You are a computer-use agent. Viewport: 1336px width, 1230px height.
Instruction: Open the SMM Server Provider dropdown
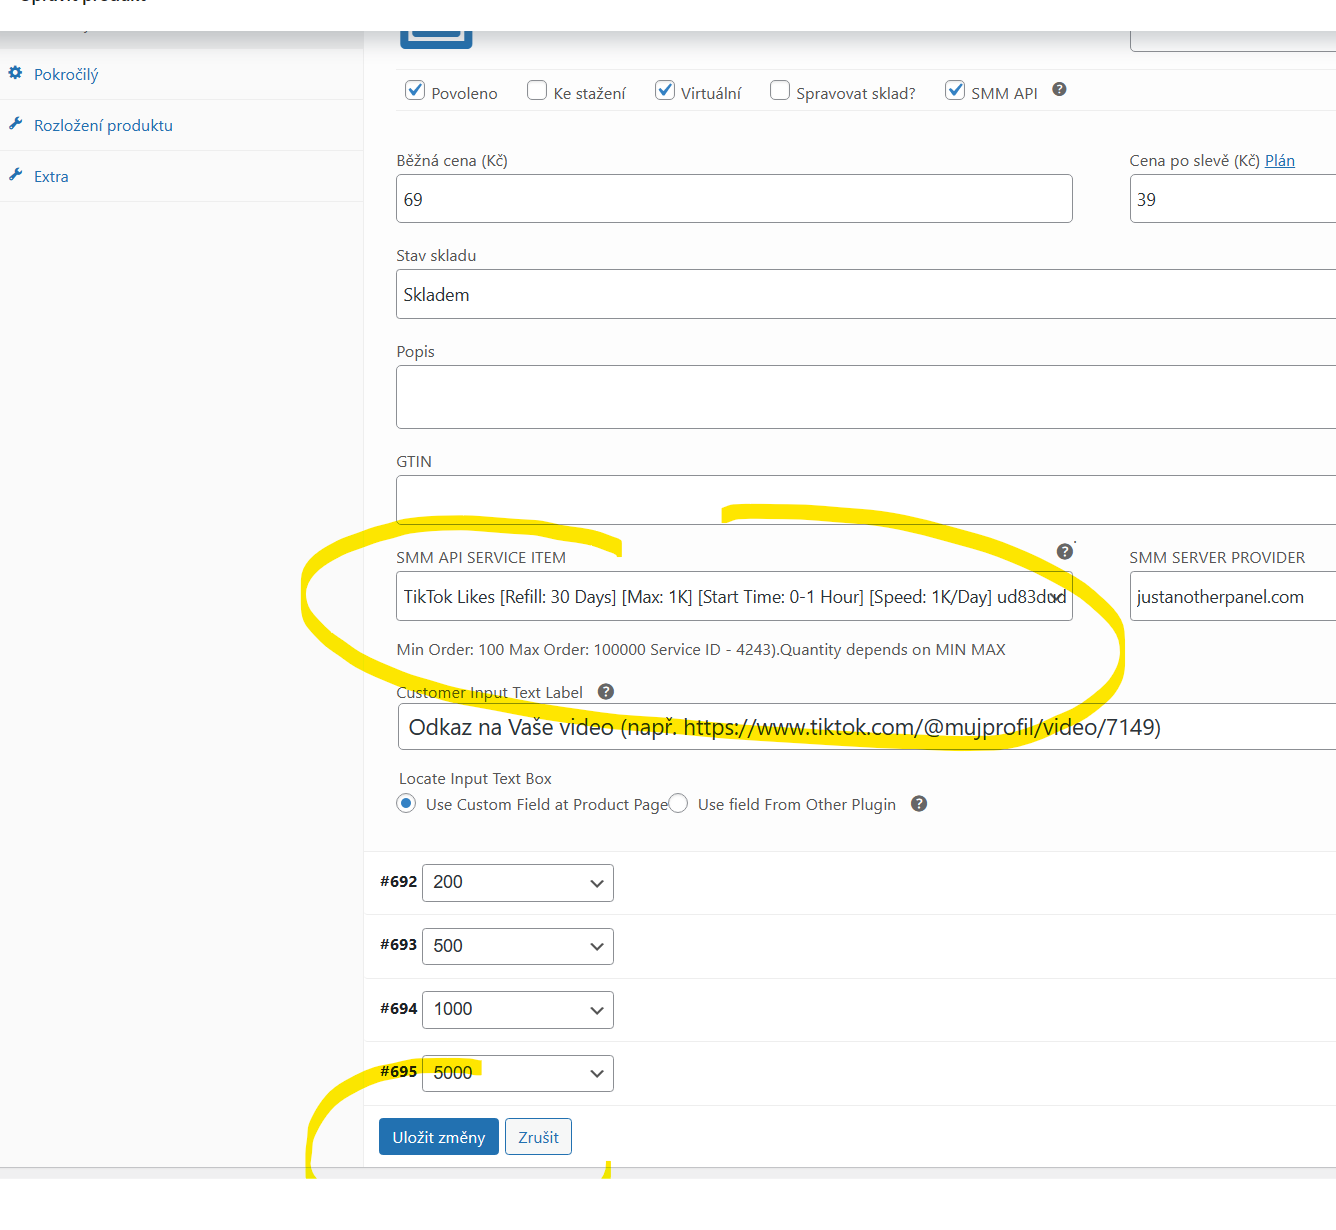tap(1233, 597)
